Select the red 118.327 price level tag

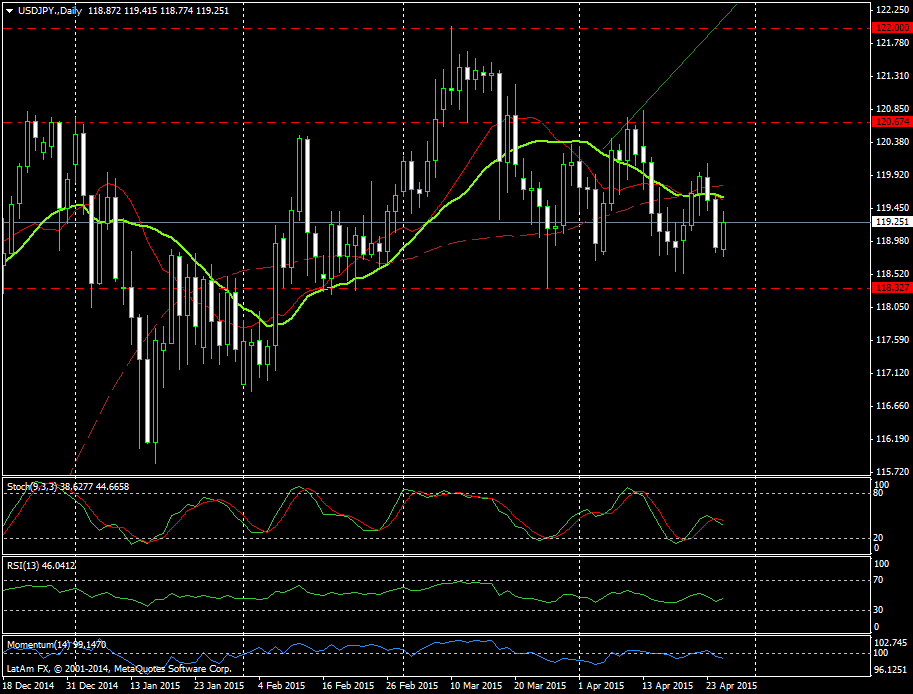click(x=890, y=288)
